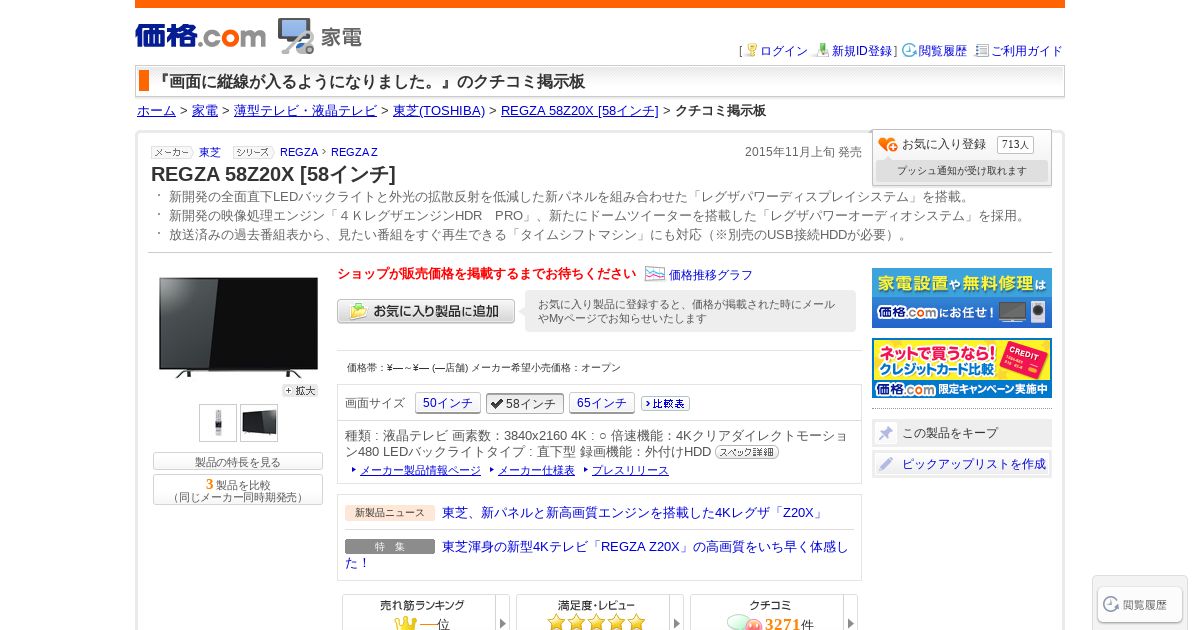Click the 特集 label
This screenshot has width=1200, height=630.
[390, 547]
